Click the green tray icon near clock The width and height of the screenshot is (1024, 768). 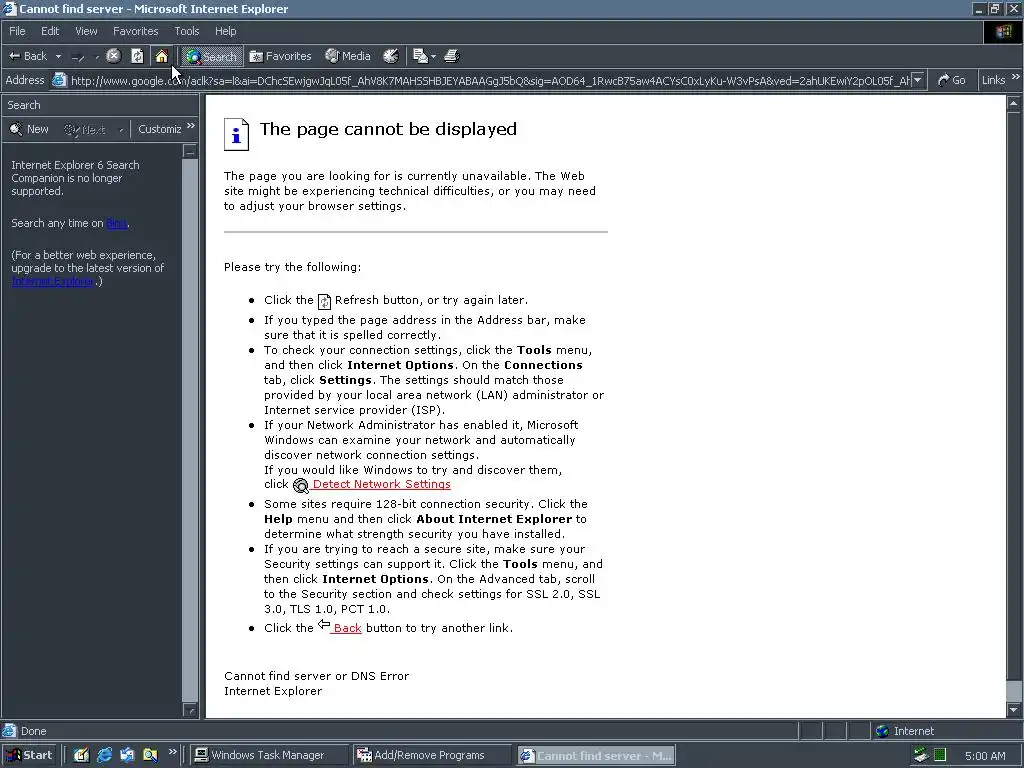940,756
